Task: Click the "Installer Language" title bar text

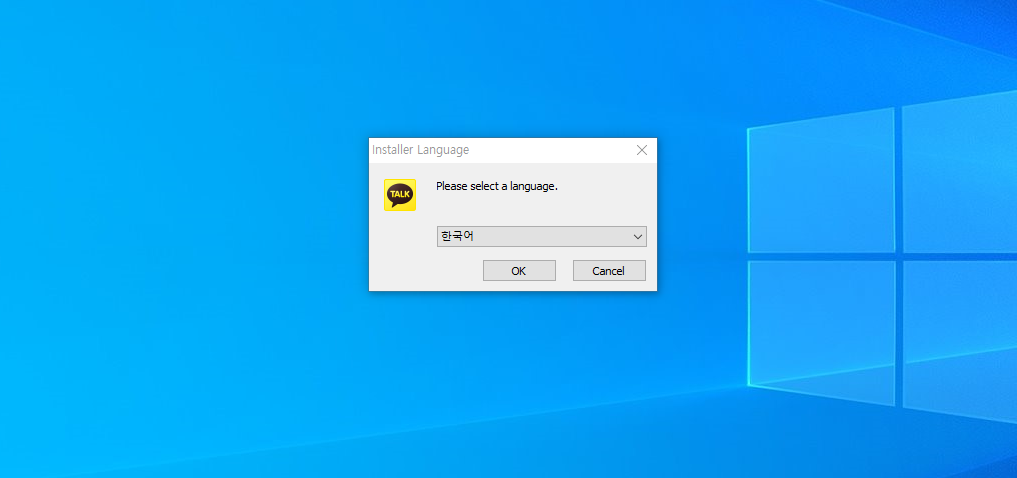Action: [x=420, y=150]
